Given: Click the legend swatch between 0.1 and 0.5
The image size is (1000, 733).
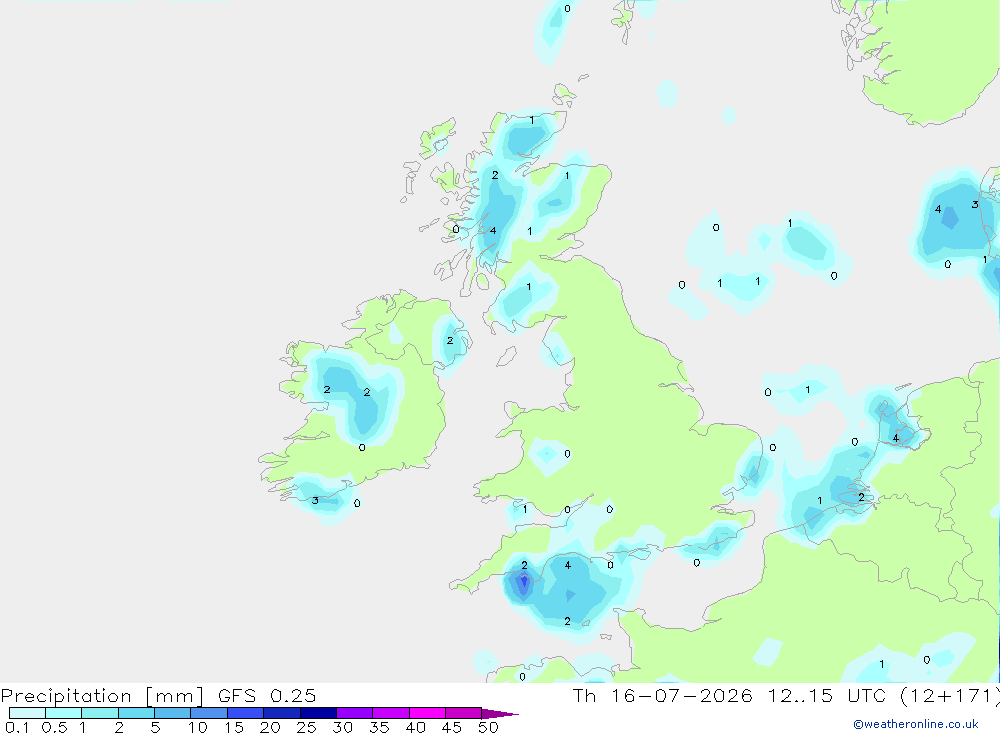Looking at the screenshot, I should (27, 713).
